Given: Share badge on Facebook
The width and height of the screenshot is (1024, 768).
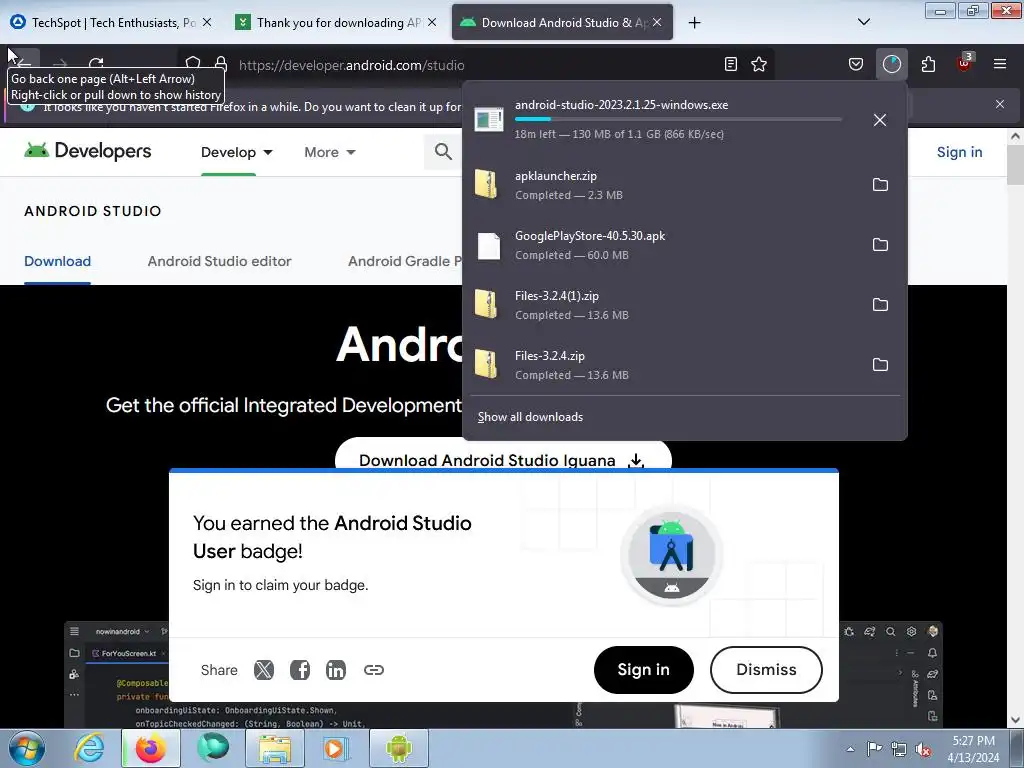Looking at the screenshot, I should click(300, 670).
